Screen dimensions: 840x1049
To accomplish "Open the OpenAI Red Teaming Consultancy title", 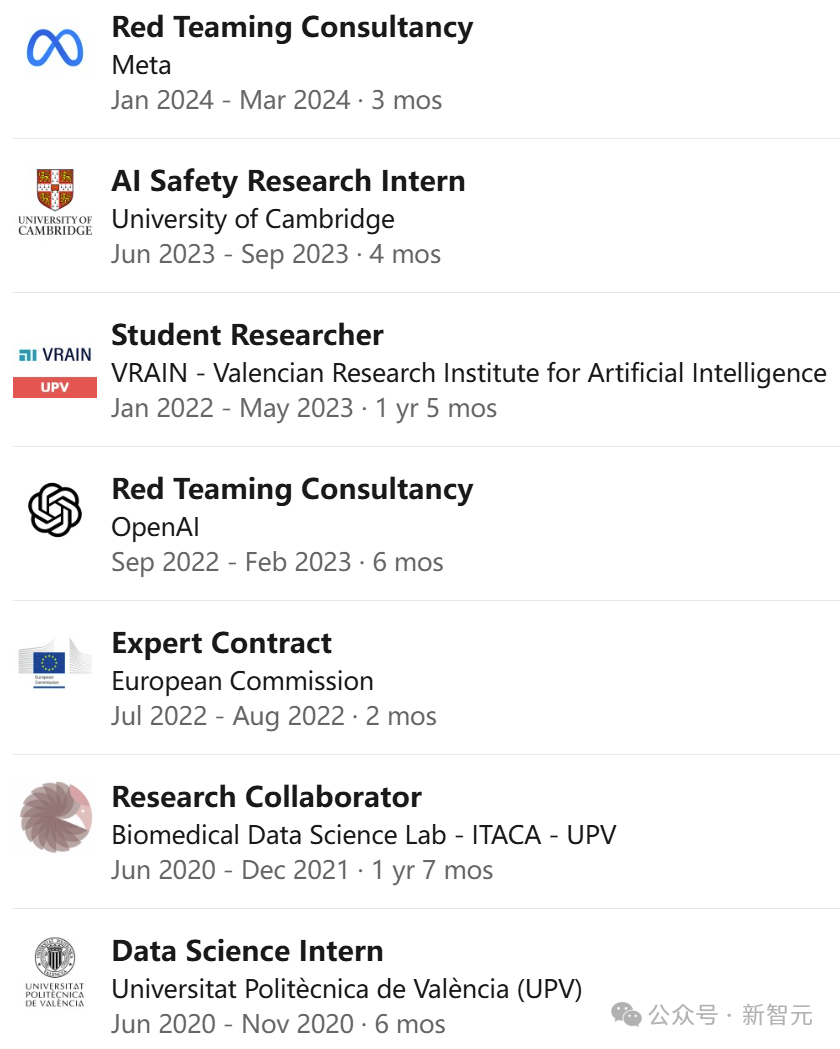I will tap(292, 489).
